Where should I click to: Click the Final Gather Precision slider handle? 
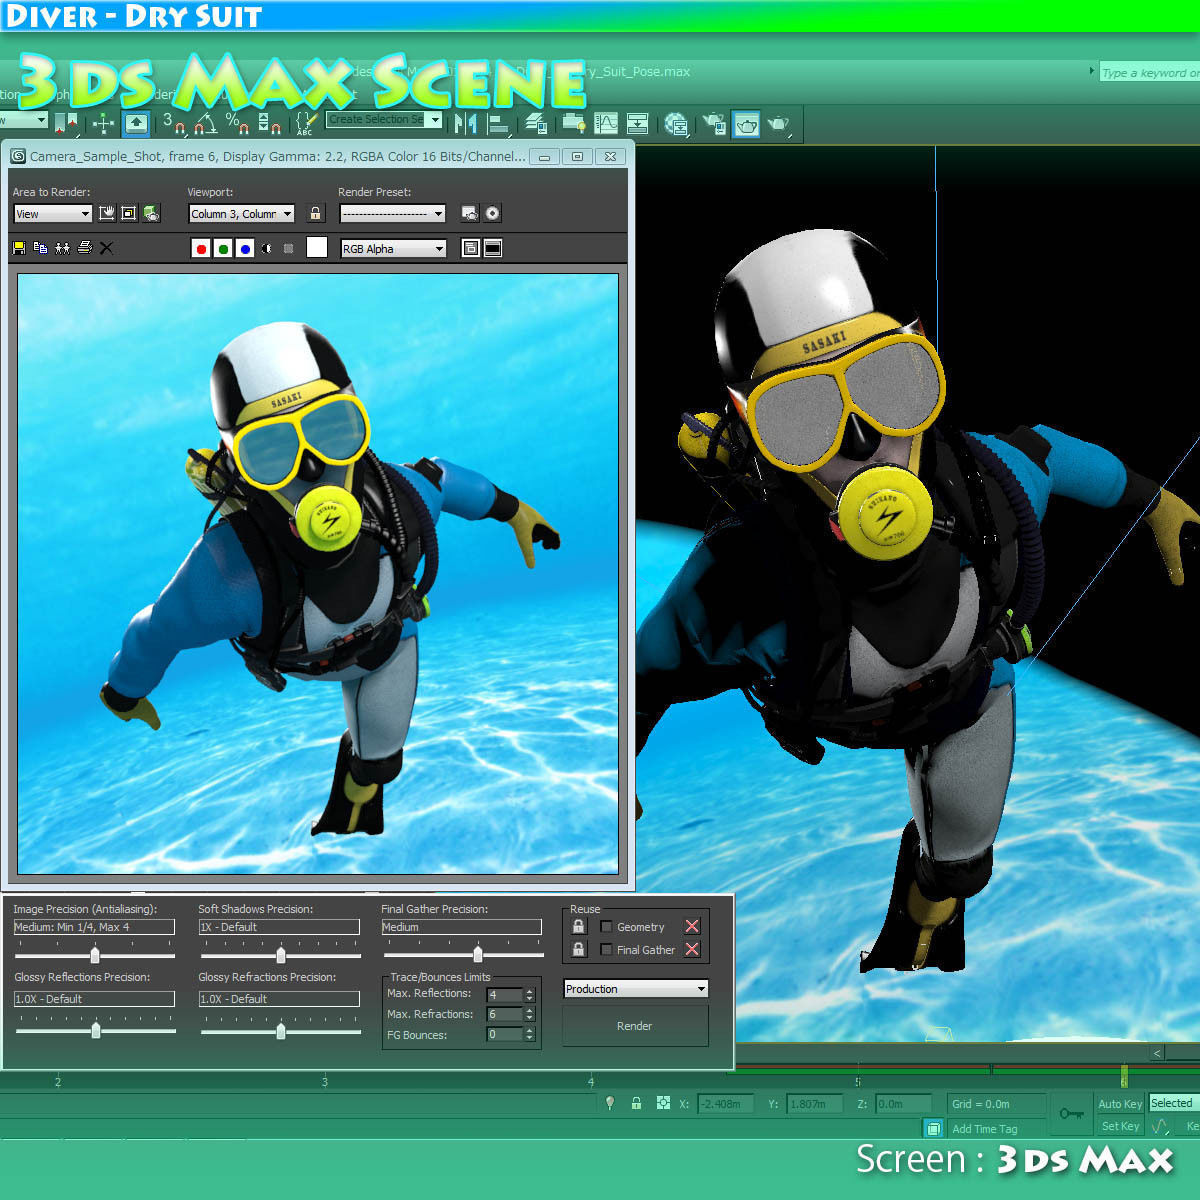(x=478, y=953)
